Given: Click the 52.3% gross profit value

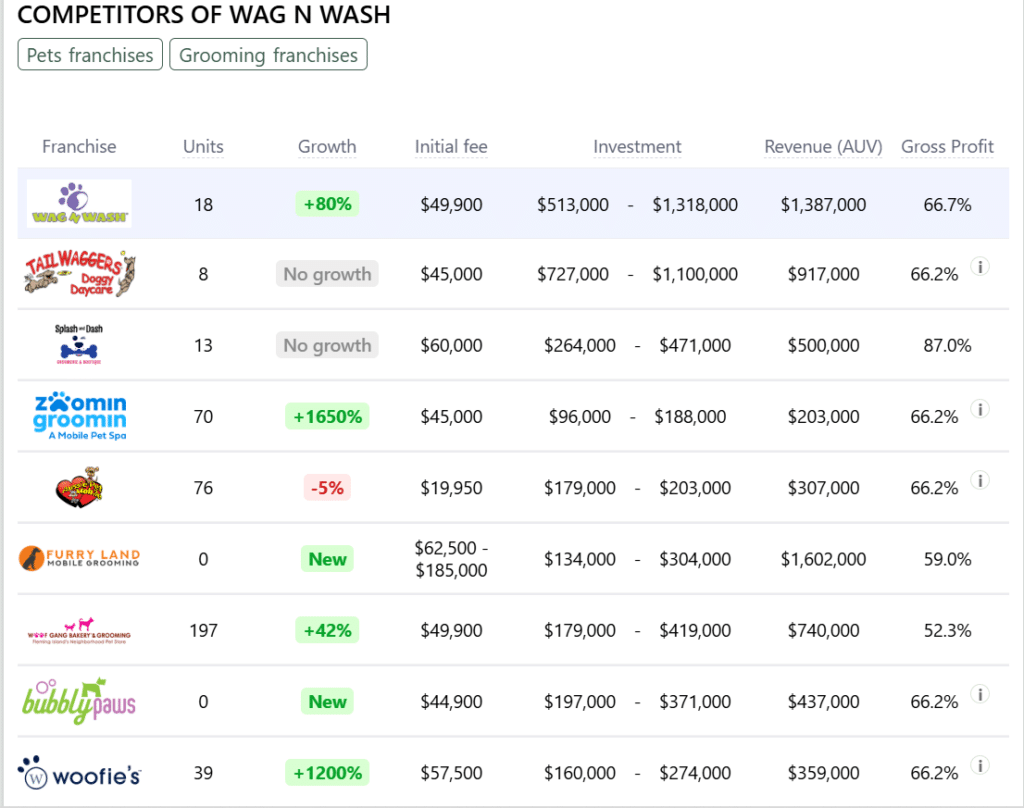Looking at the screenshot, I should point(948,630).
